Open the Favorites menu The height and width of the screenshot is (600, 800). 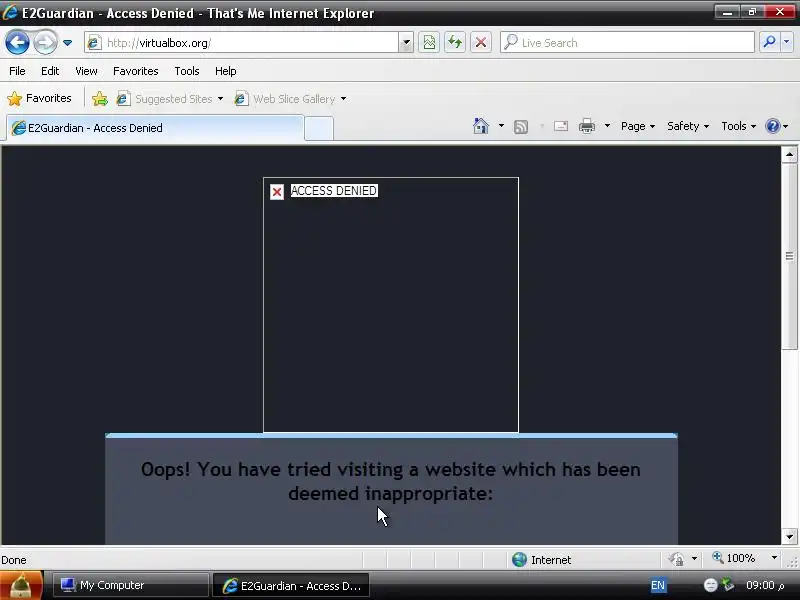click(x=136, y=71)
